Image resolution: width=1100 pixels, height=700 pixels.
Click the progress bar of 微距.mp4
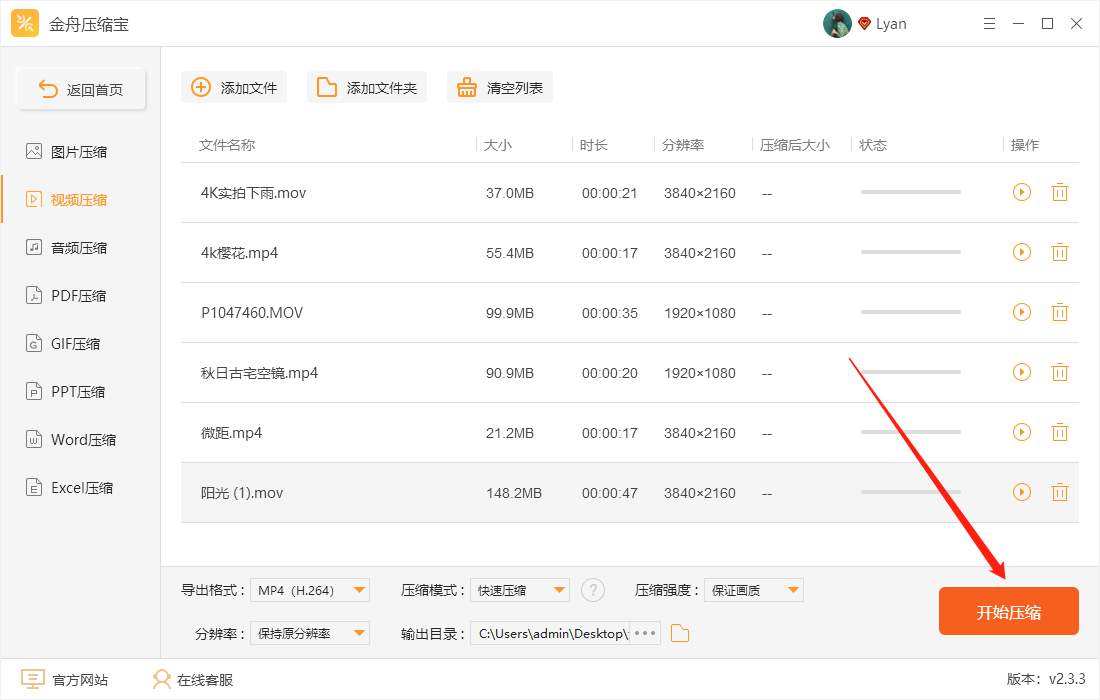(x=910, y=432)
